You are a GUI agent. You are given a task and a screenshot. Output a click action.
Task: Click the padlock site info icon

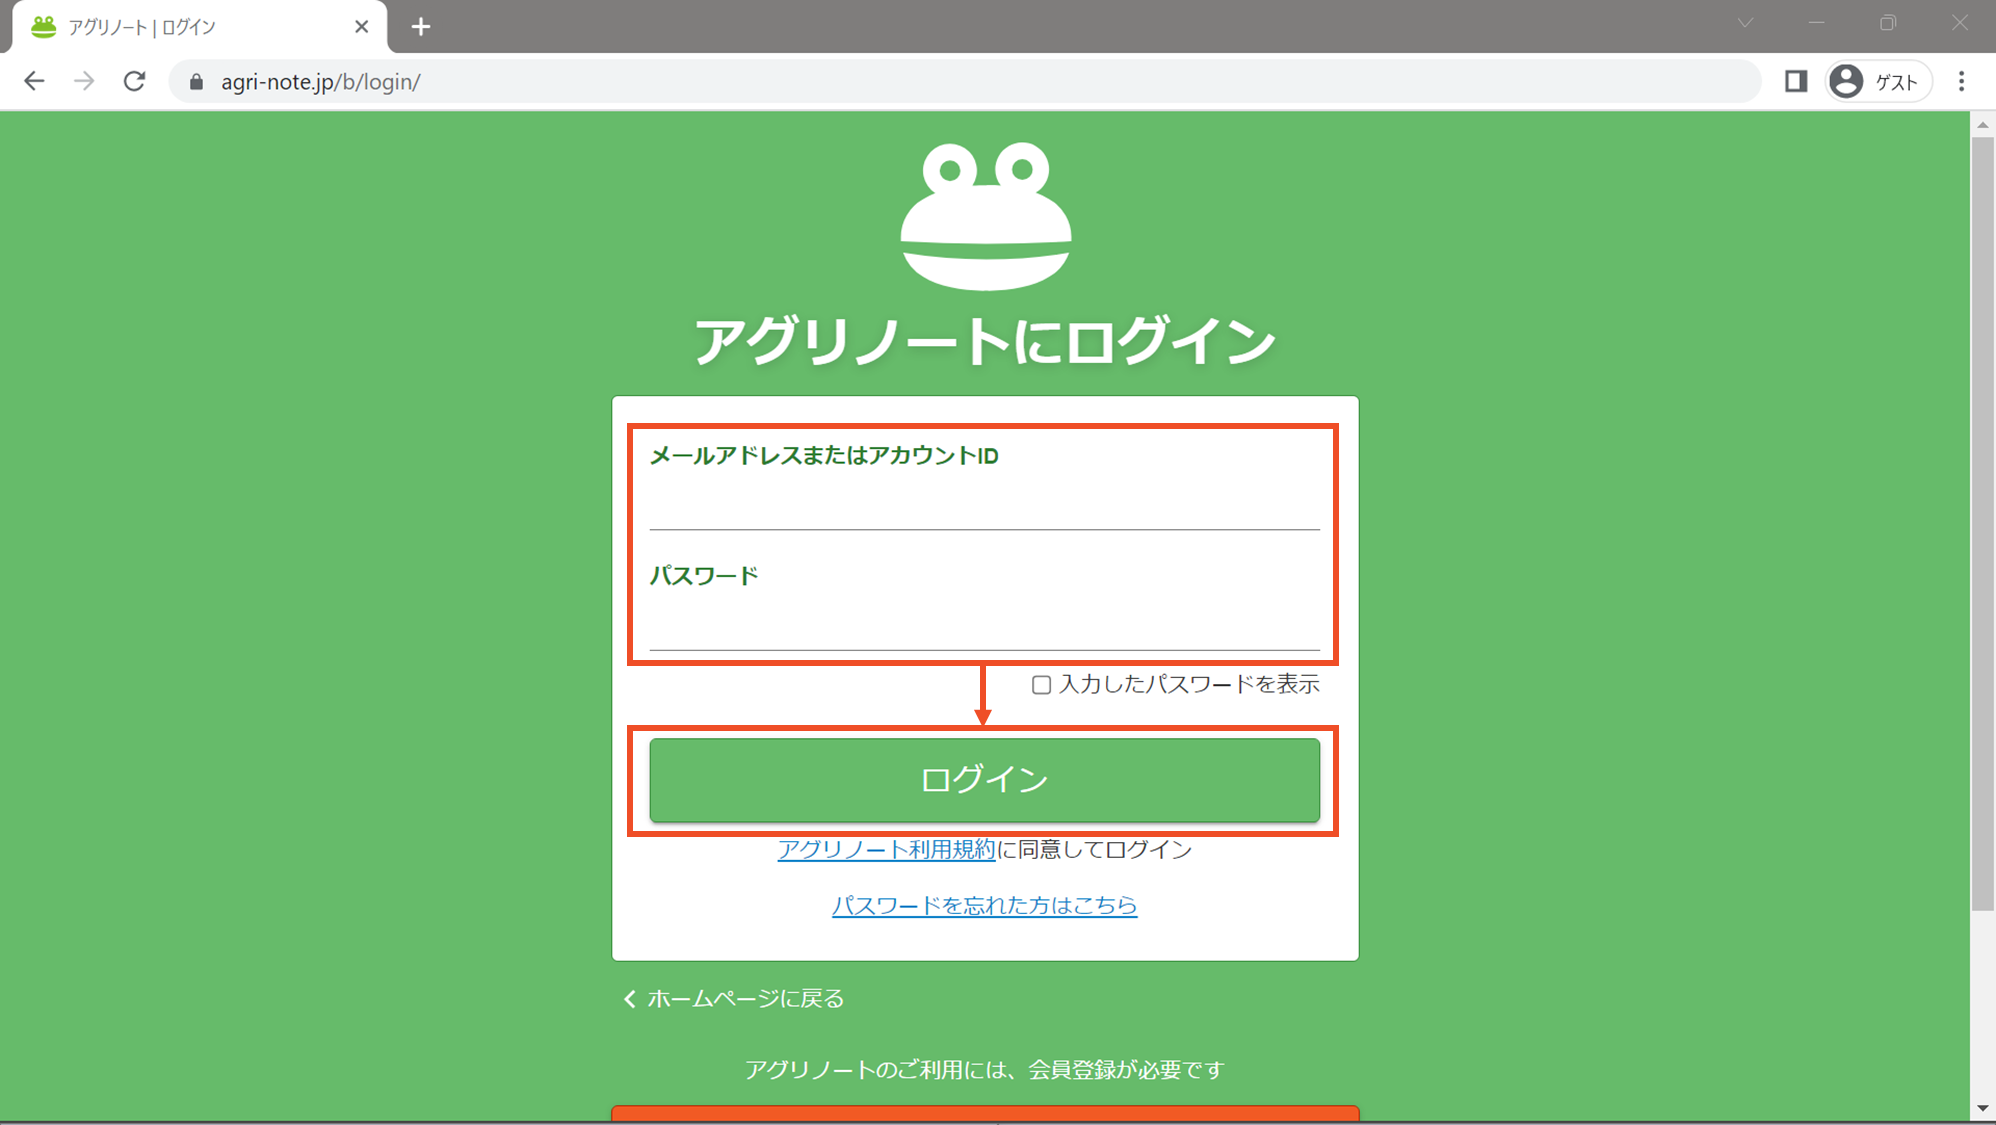[197, 82]
